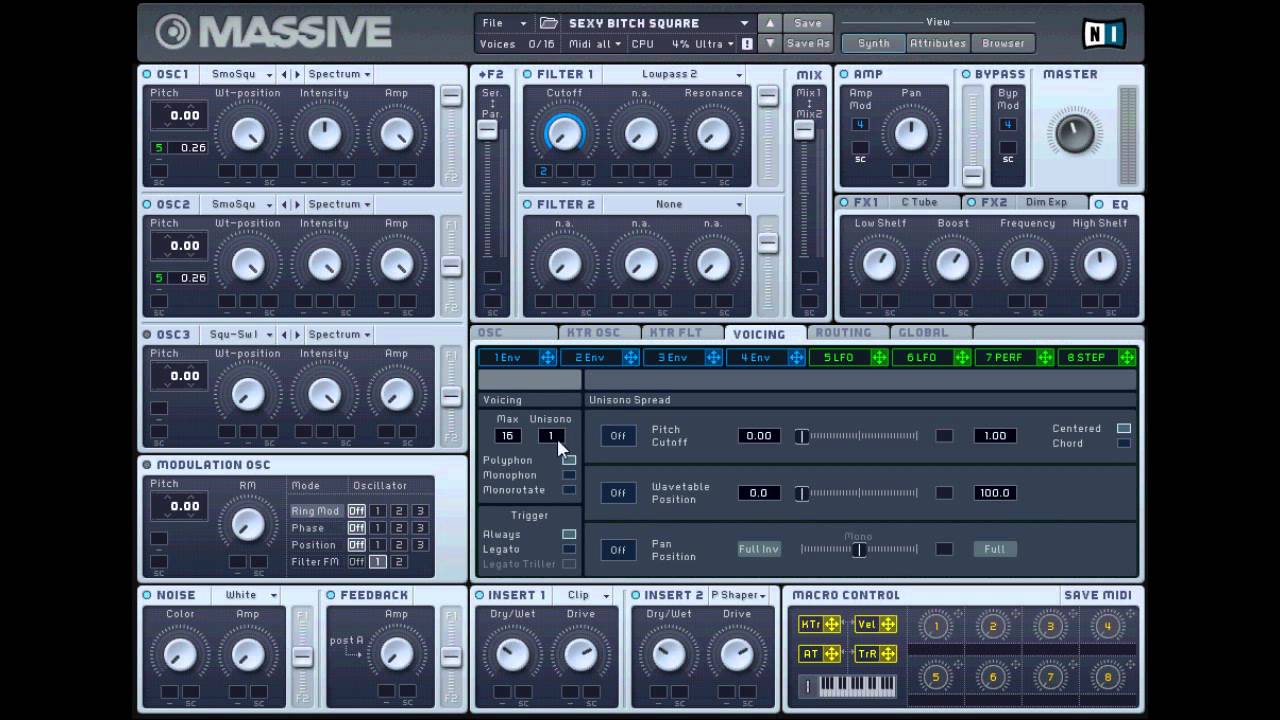The height and width of the screenshot is (720, 1280).
Task: Turn on Pitch Cutoff unison spread Off button
Action: coord(618,436)
